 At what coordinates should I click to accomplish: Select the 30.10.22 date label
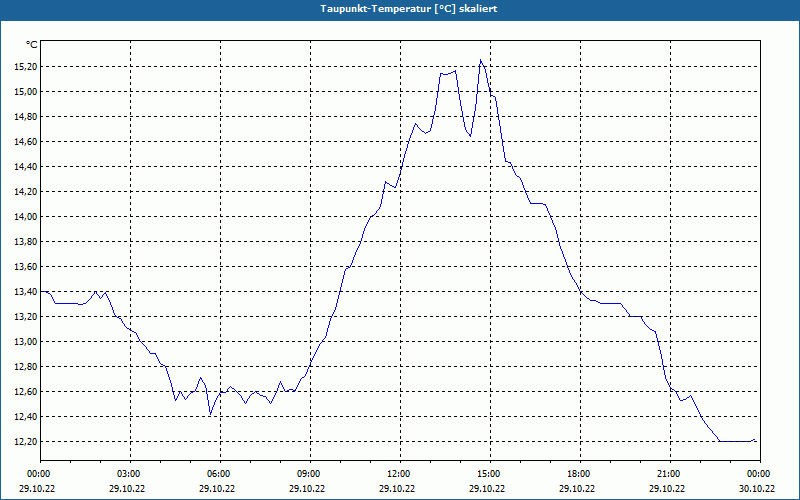[x=757, y=489]
